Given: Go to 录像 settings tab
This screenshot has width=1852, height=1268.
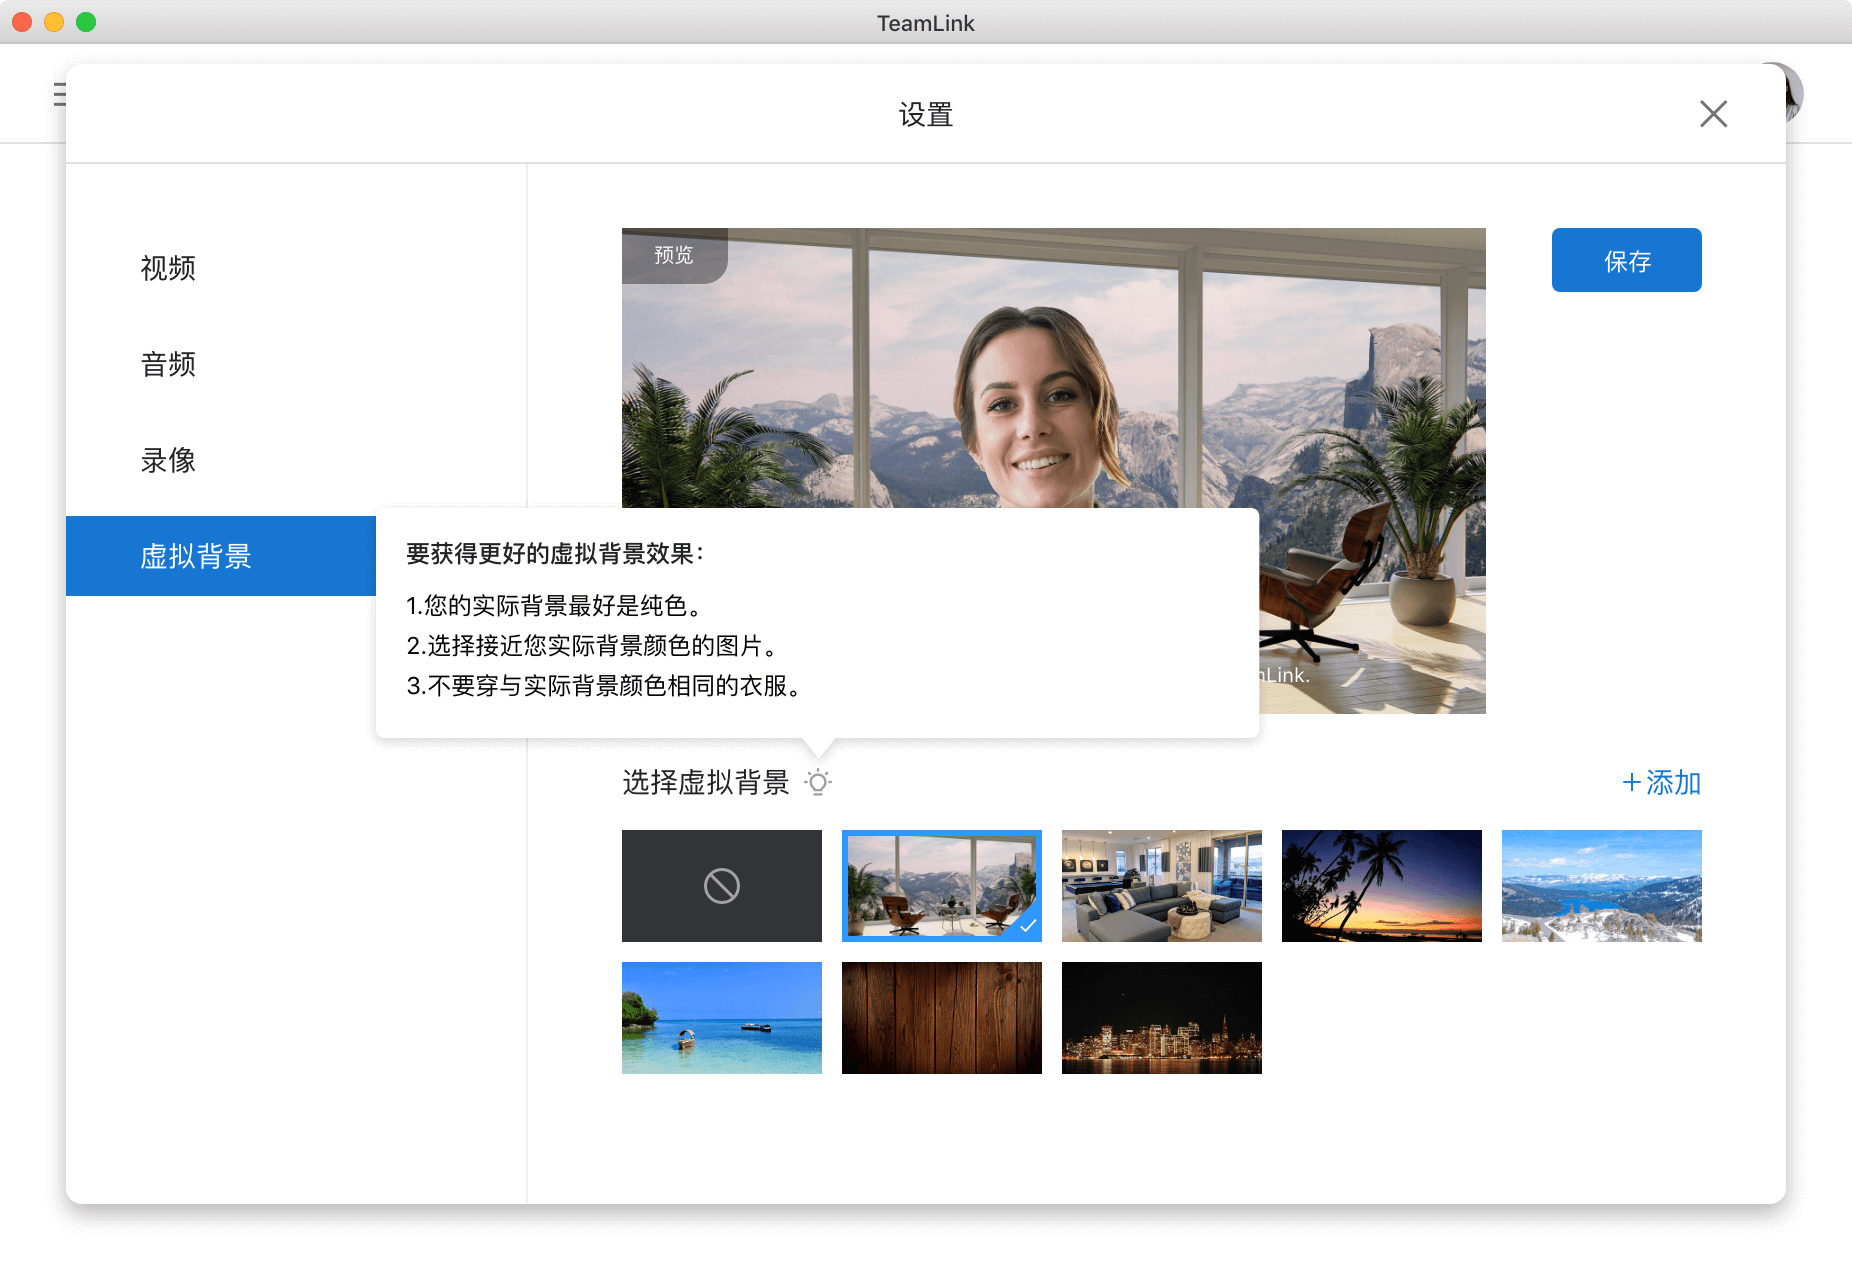Looking at the screenshot, I should tap(168, 460).
